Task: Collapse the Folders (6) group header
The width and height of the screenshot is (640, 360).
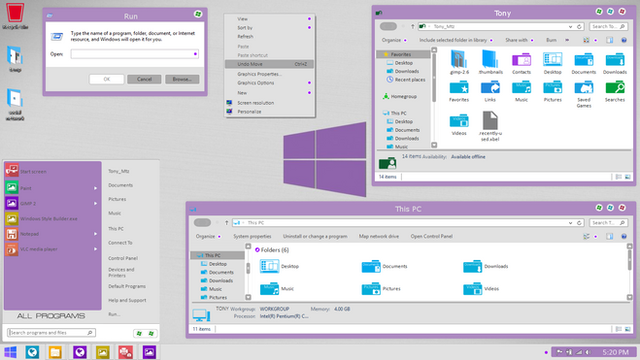Action: [257, 250]
